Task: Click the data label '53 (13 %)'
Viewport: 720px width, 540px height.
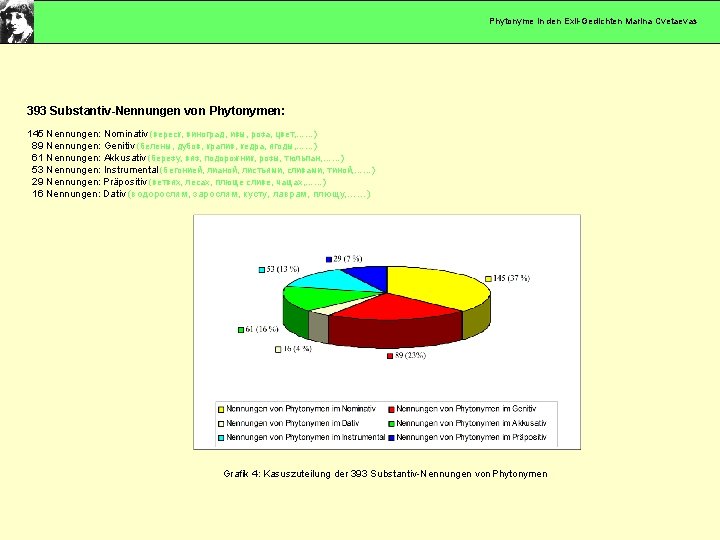Action: pyautogui.click(x=282, y=269)
